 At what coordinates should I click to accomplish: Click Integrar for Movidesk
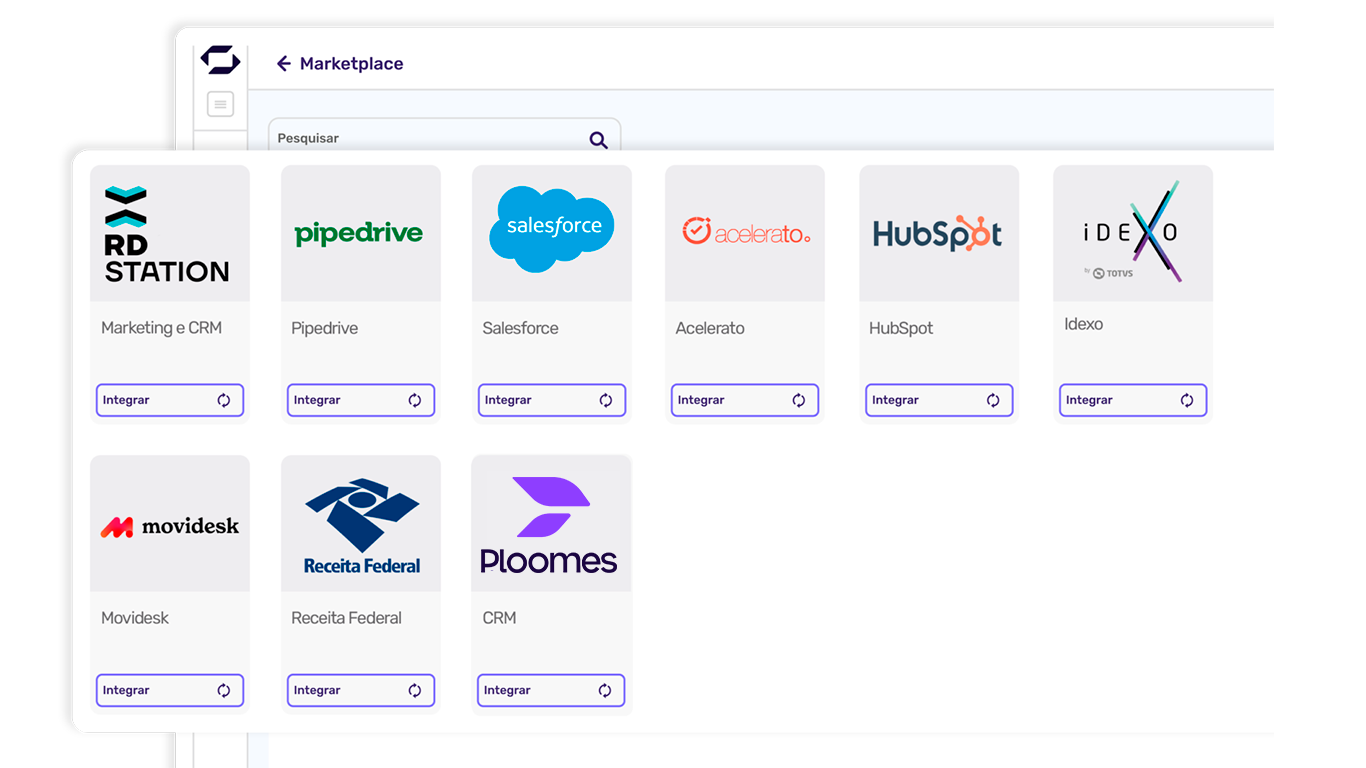170,690
